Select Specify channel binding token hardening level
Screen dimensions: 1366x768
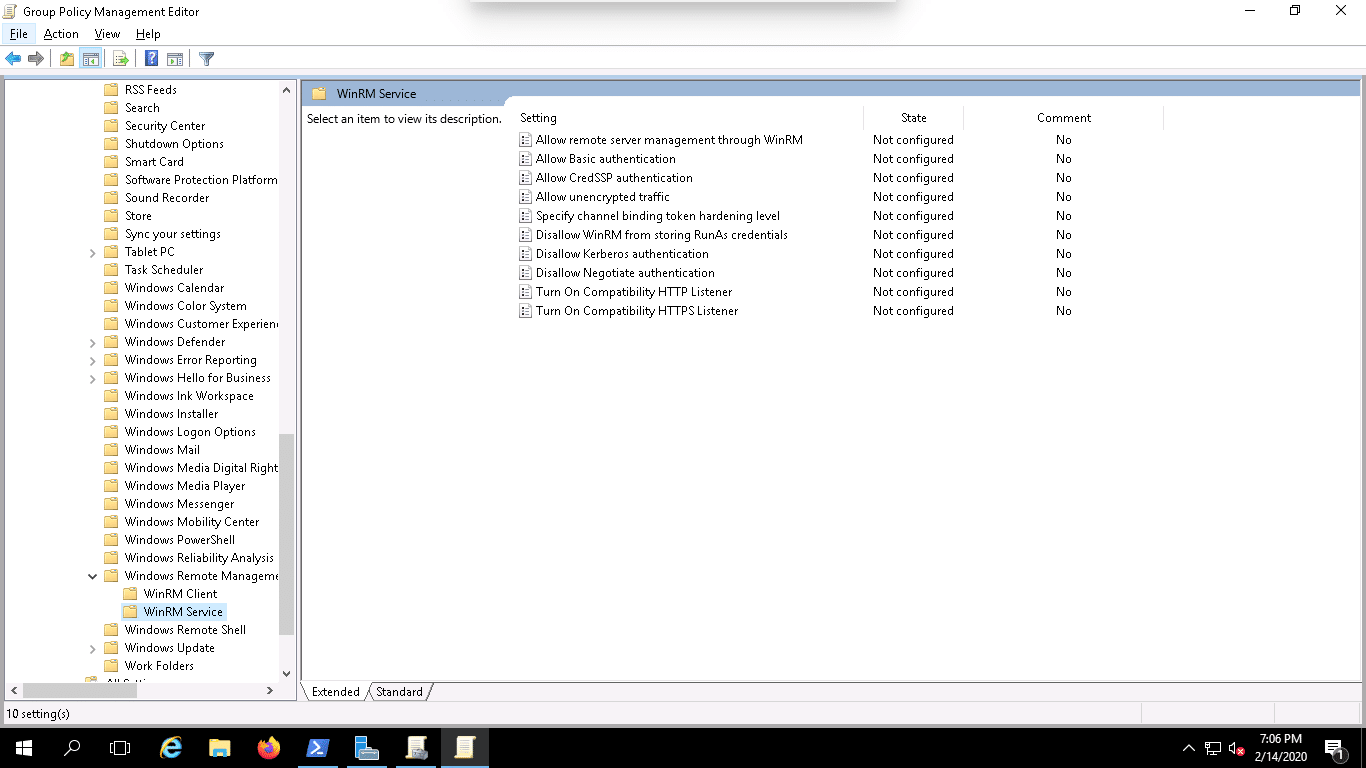[658, 216]
